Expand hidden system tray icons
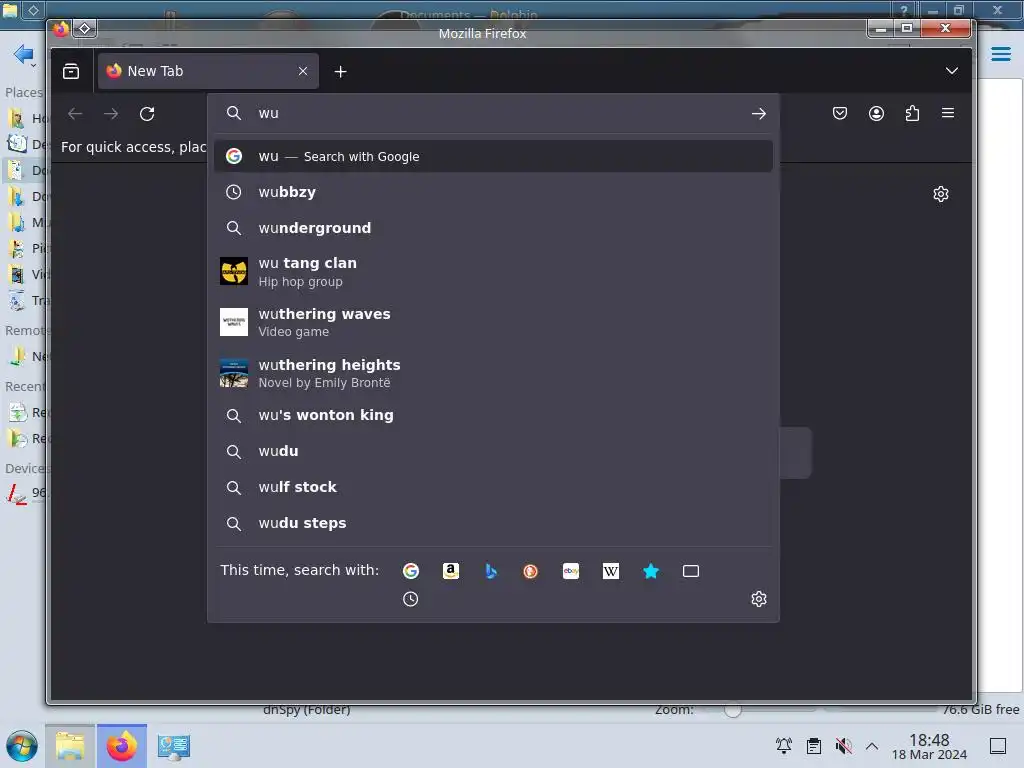Viewport: 1024px width, 768px height. (x=872, y=746)
